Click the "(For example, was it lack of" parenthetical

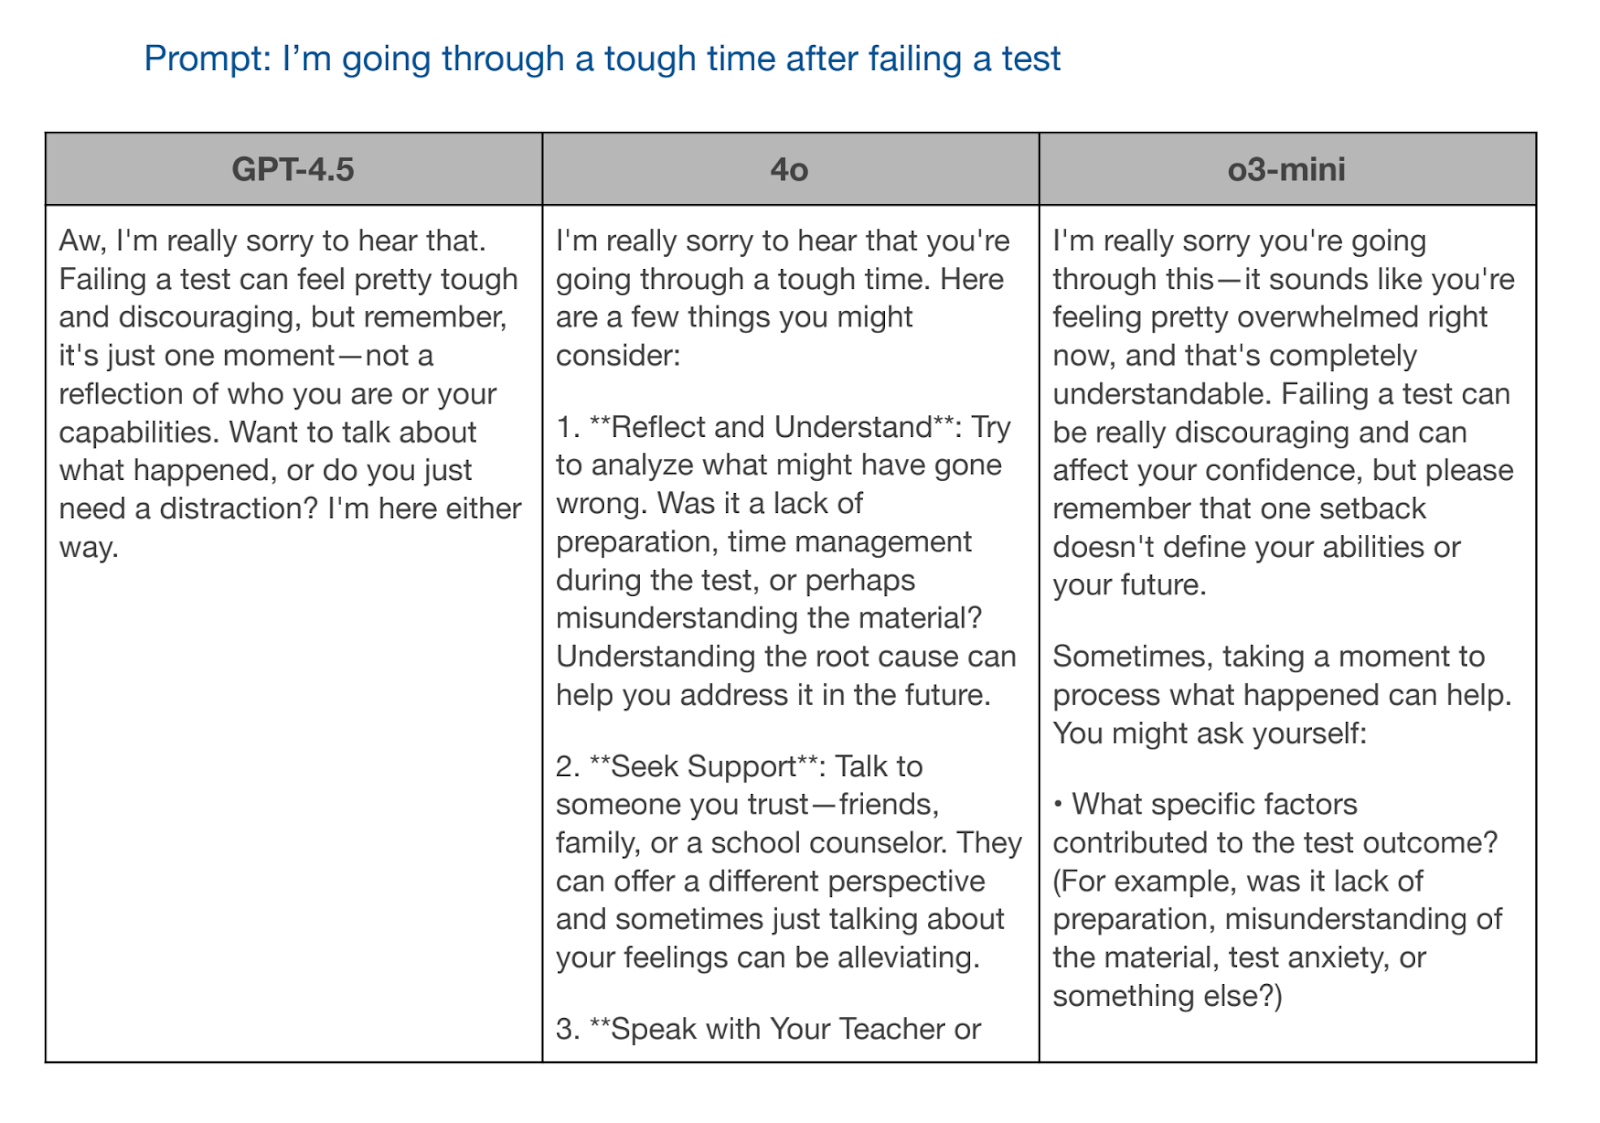click(1238, 882)
